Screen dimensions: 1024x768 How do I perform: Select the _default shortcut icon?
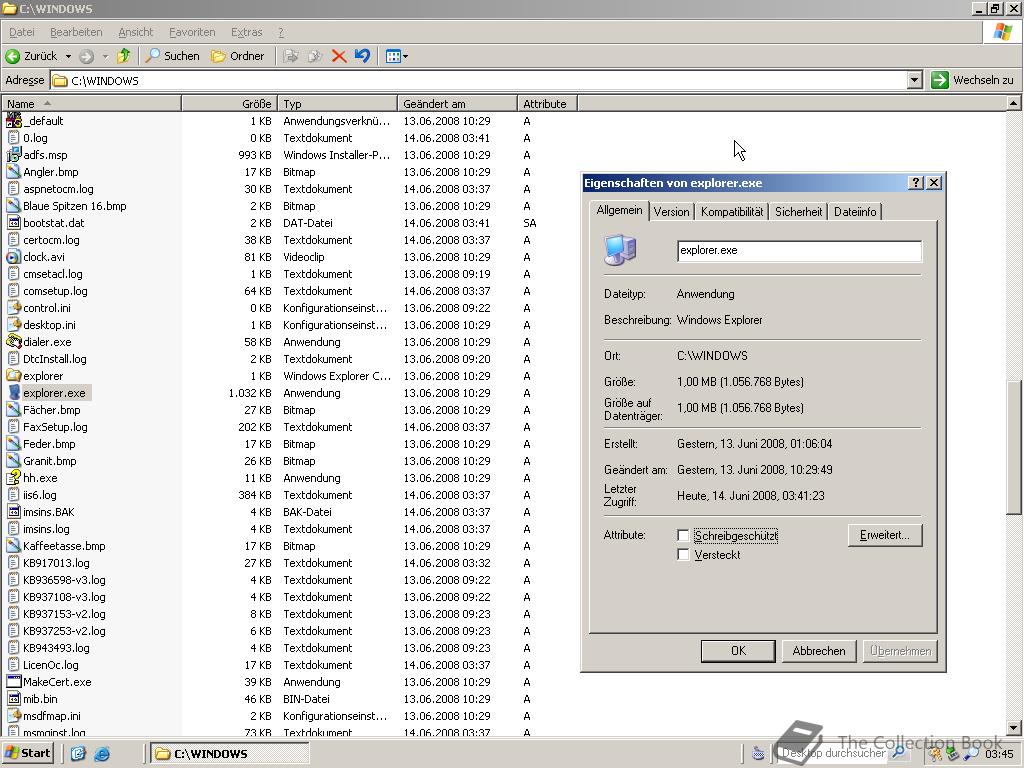(14, 121)
